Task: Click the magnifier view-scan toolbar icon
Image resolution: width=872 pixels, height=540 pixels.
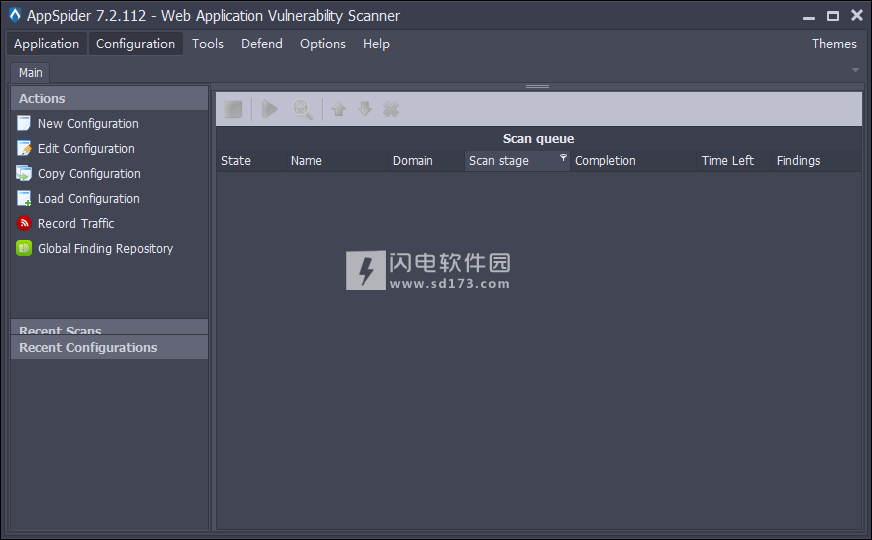Action: tap(303, 109)
